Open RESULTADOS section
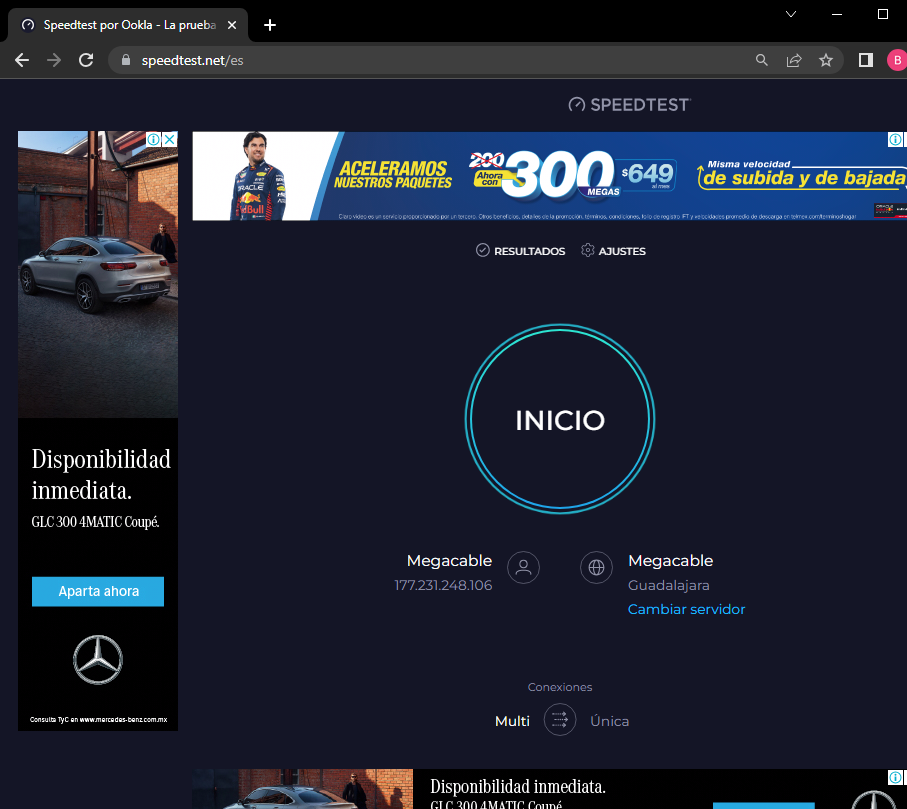This screenshot has width=907, height=809. [521, 250]
